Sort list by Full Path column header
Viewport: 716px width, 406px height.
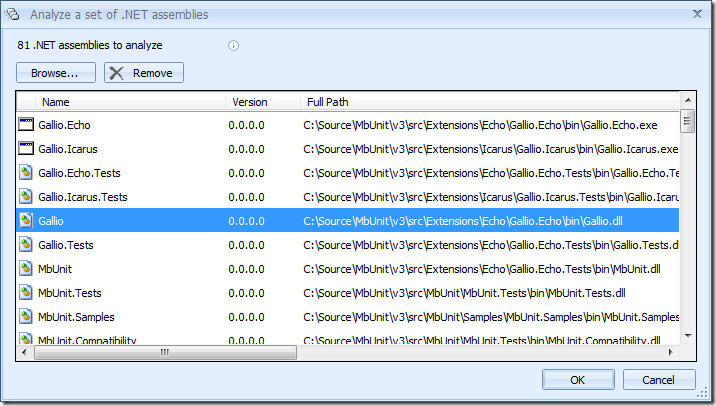tap(490, 102)
